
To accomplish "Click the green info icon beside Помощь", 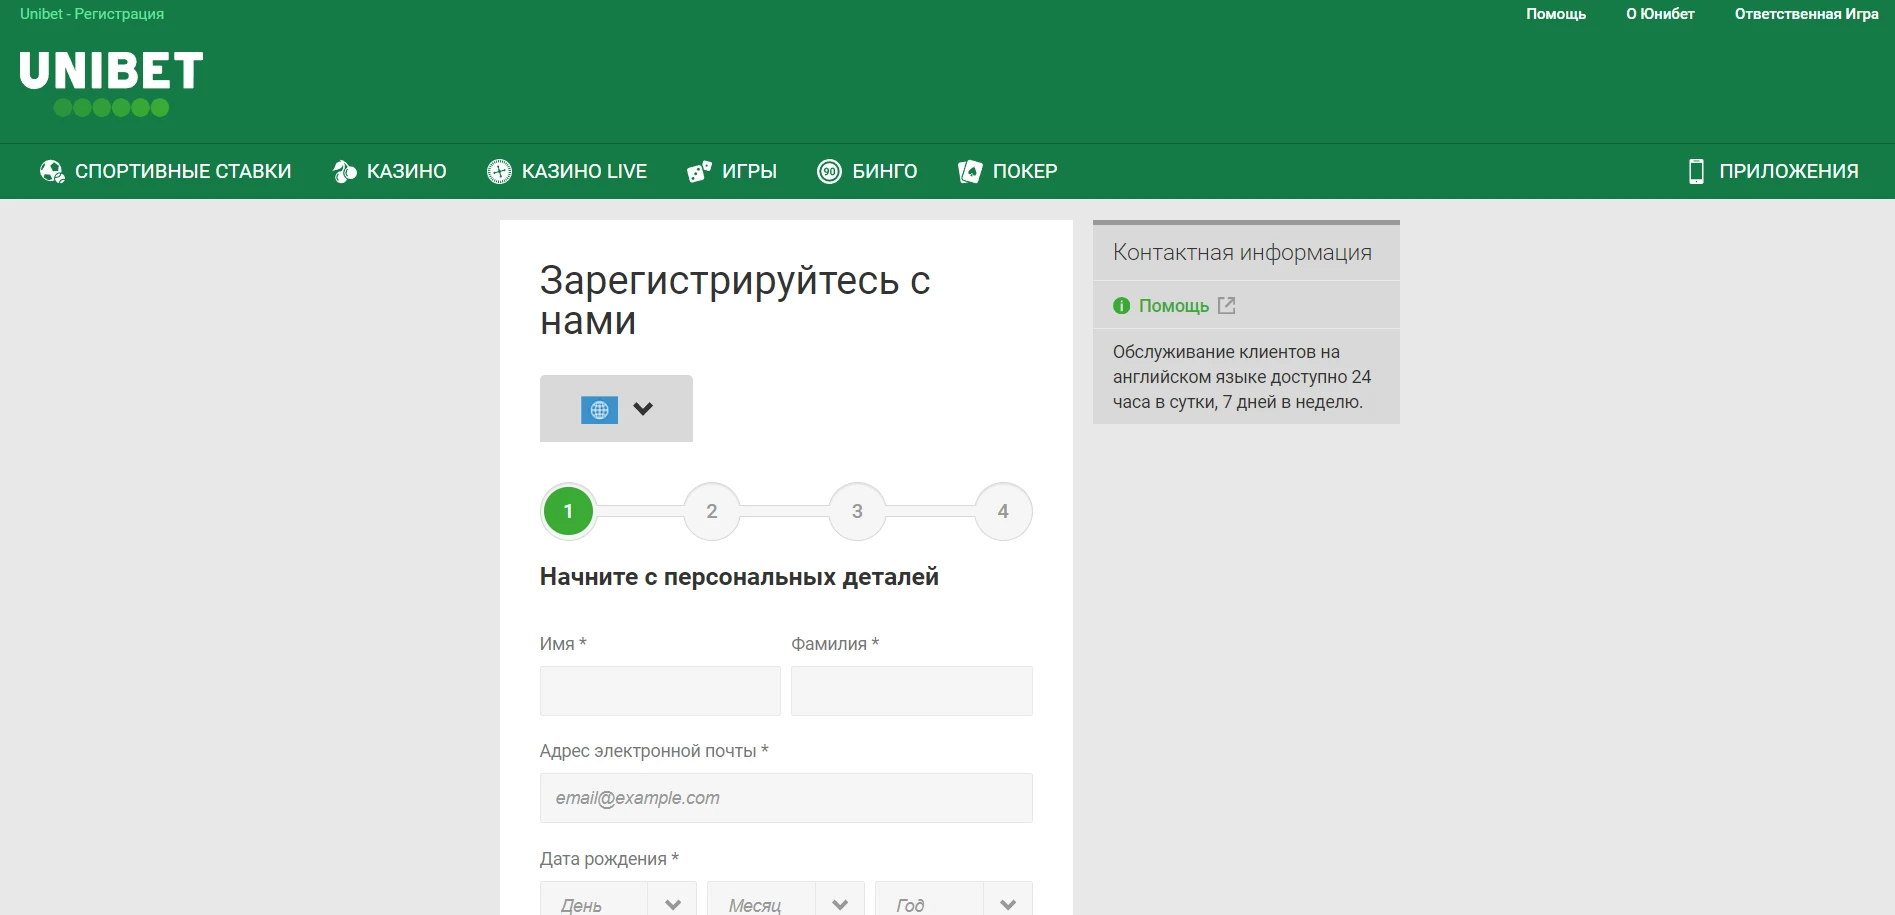I will 1122,306.
